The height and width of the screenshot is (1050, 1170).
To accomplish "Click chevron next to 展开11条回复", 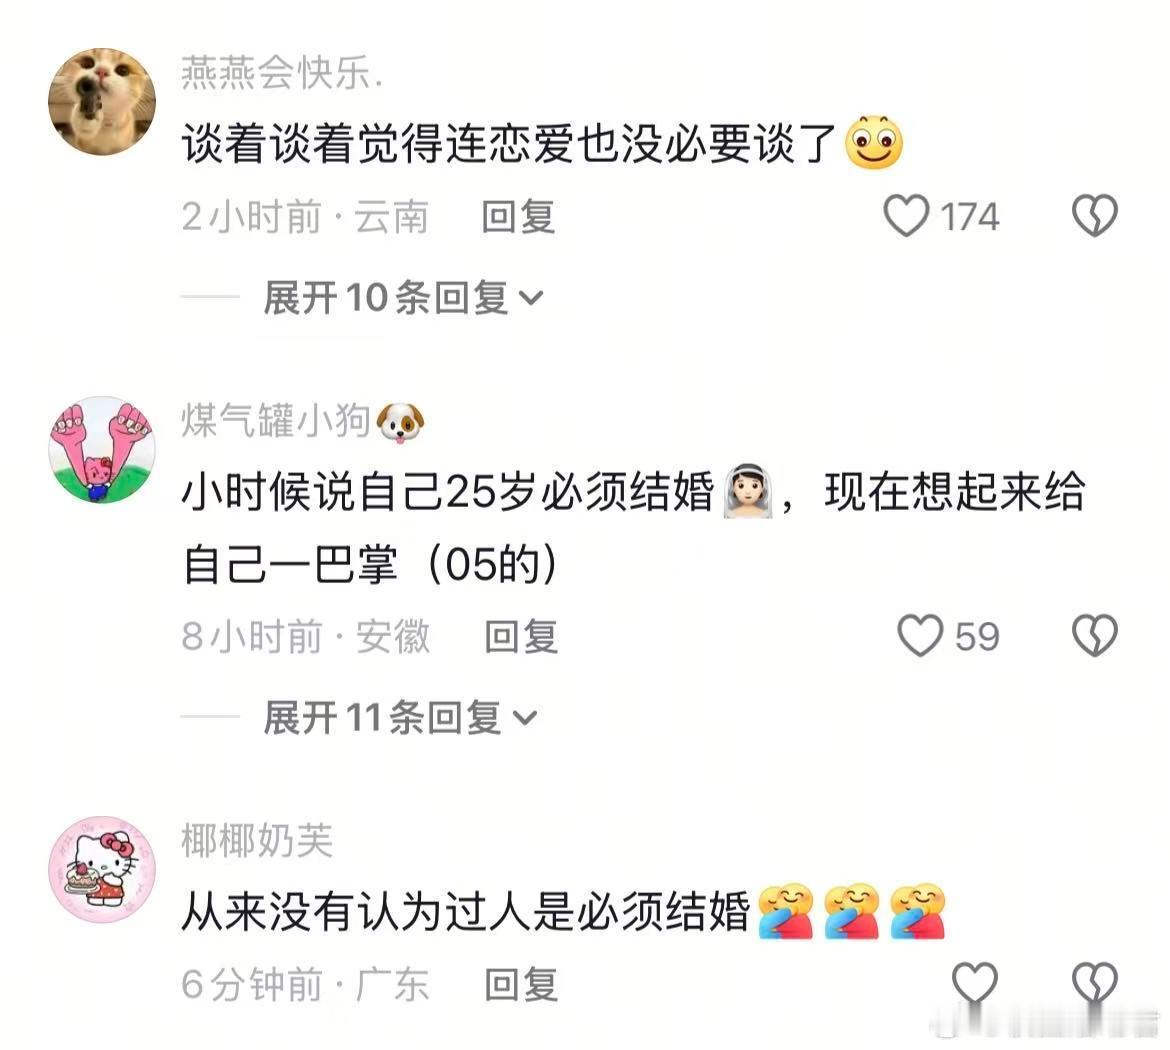I will tap(525, 719).
